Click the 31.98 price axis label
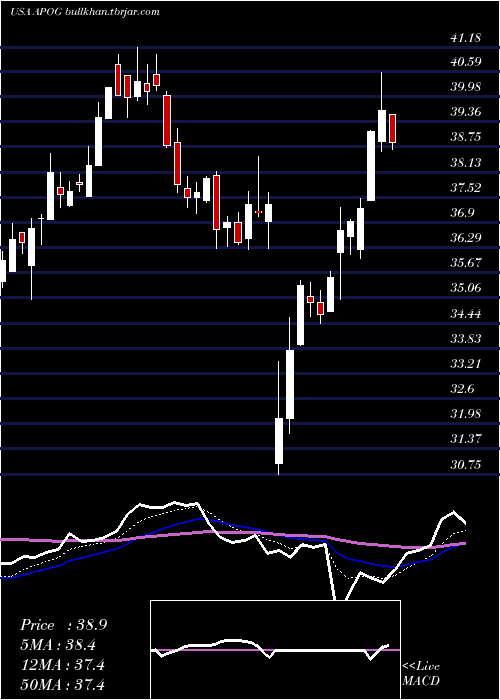This screenshot has width=500, height=700. (466, 413)
